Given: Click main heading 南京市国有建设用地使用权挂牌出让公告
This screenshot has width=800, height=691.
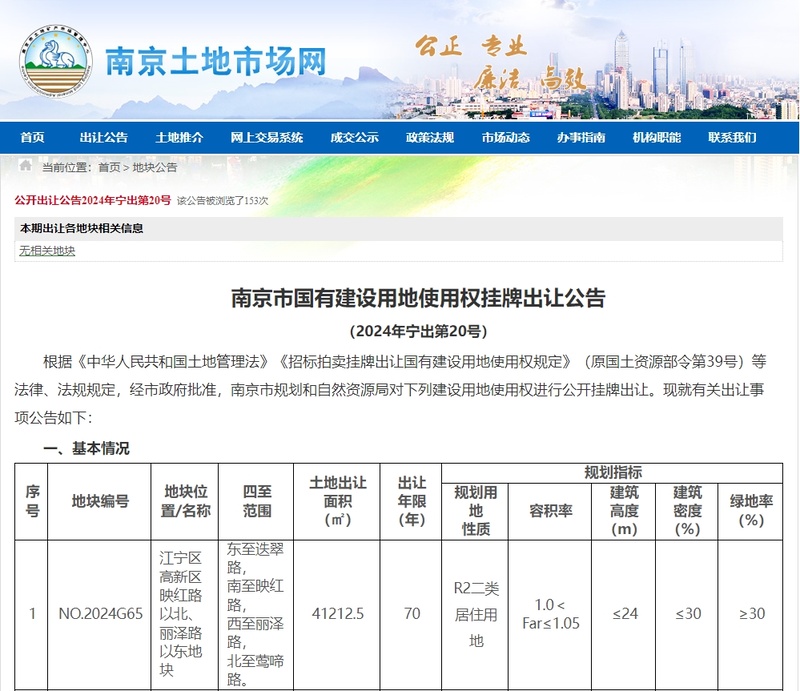Looking at the screenshot, I should pos(418,298).
